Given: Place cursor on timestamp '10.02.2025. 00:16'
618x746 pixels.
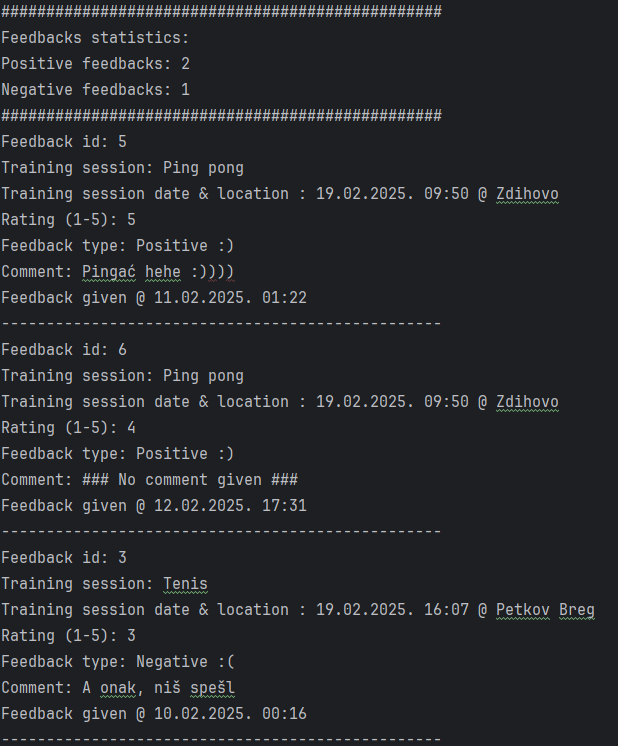Looking at the screenshot, I should coord(230,714).
